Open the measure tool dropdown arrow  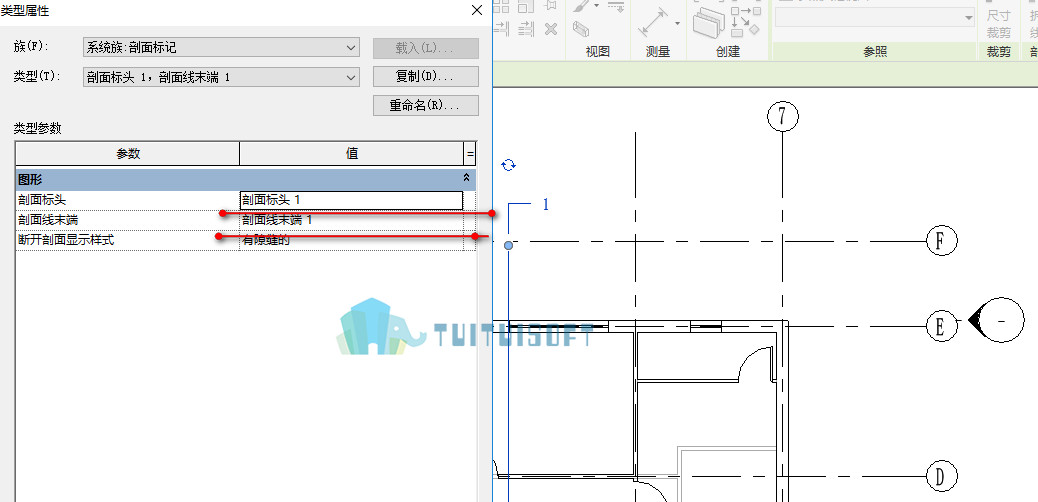click(677, 24)
